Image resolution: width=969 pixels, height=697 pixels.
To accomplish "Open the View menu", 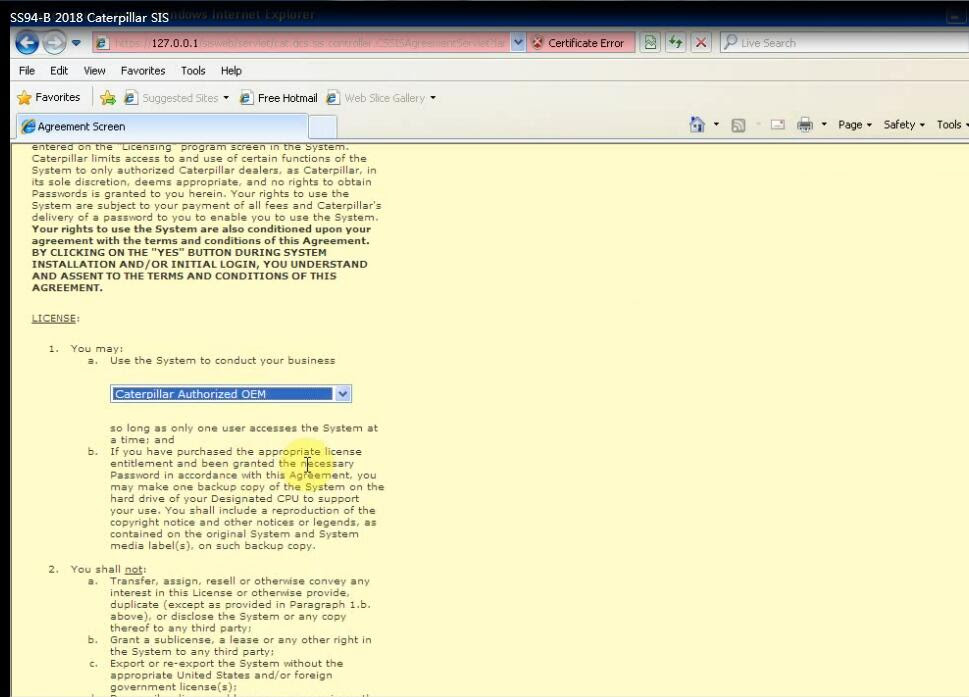I will tap(95, 71).
